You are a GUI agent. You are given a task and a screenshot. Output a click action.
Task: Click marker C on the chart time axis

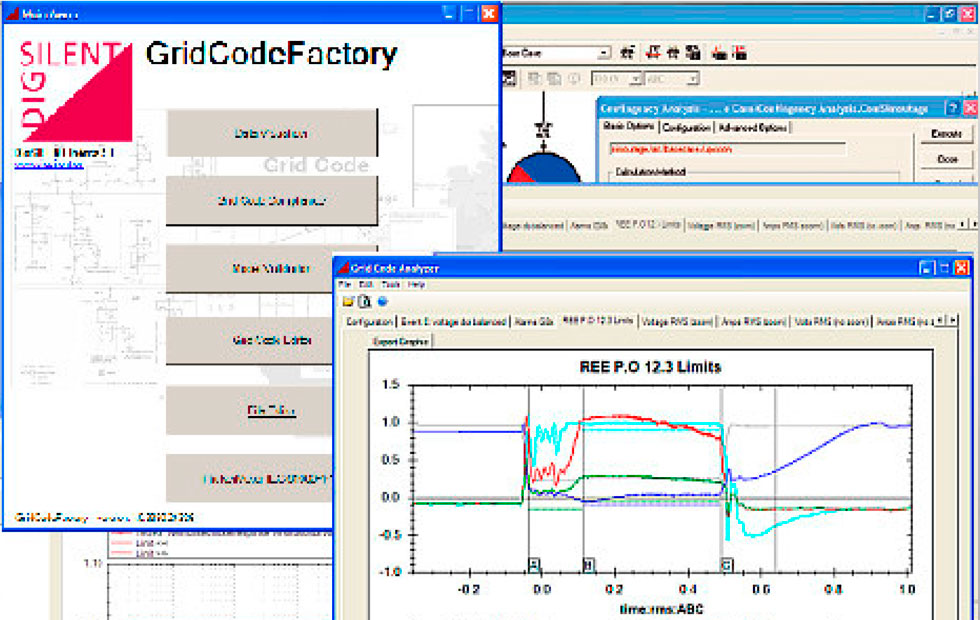pyautogui.click(x=727, y=565)
